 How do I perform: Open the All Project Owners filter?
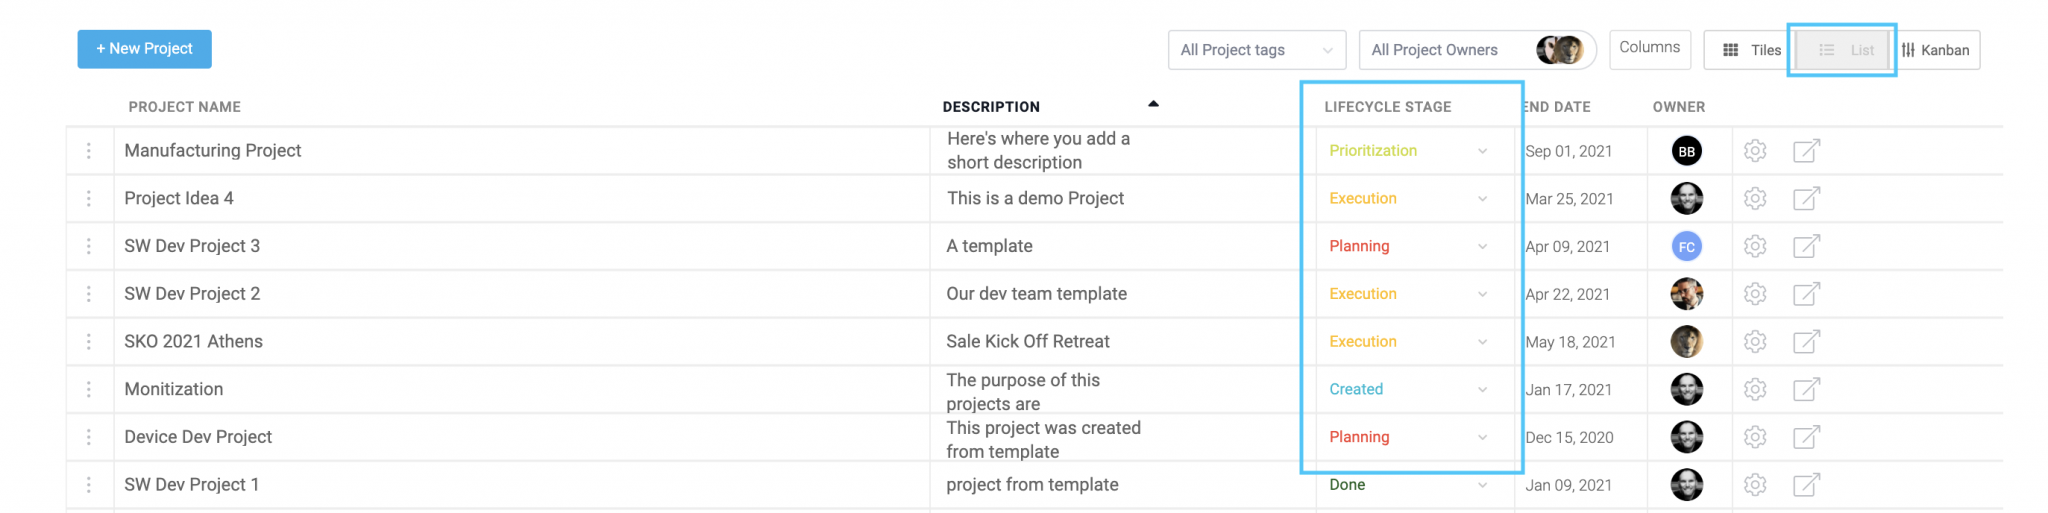(1477, 50)
